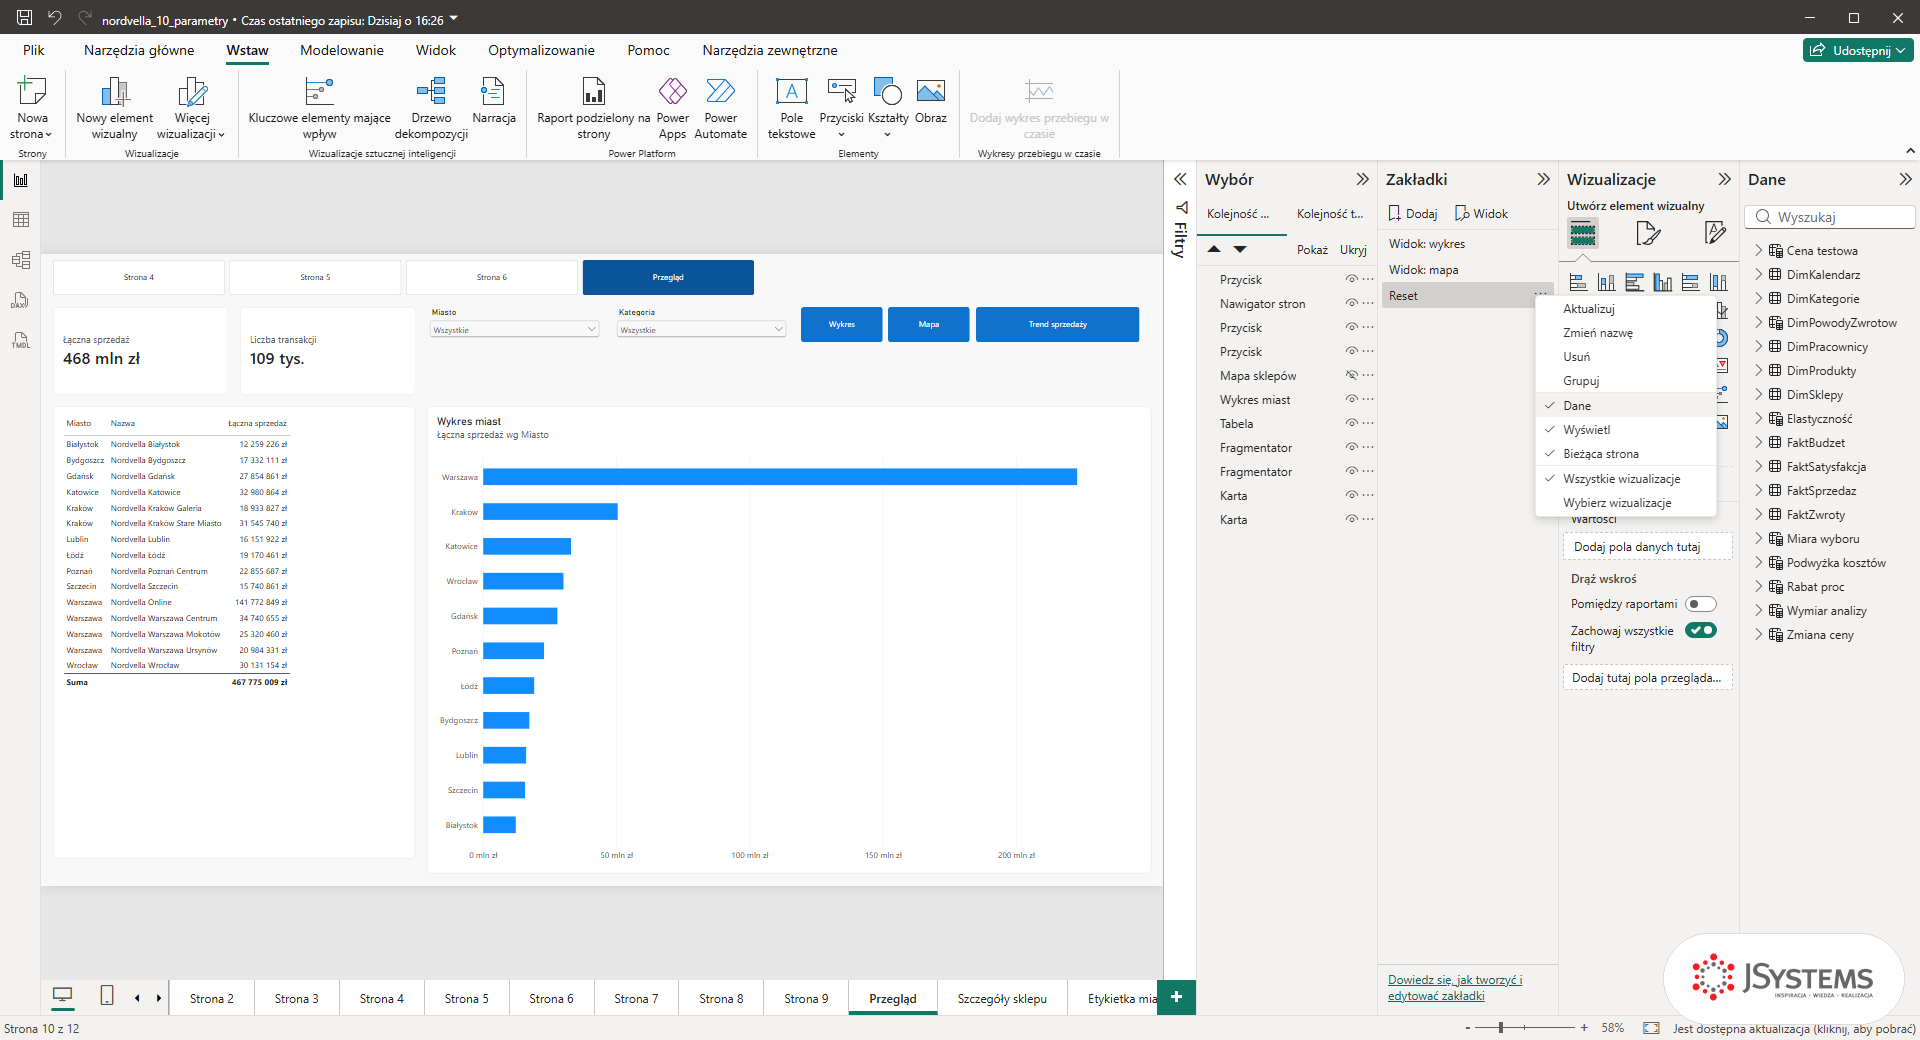Click the Wyszukaj search field
The width and height of the screenshot is (1920, 1040).
click(1830, 217)
